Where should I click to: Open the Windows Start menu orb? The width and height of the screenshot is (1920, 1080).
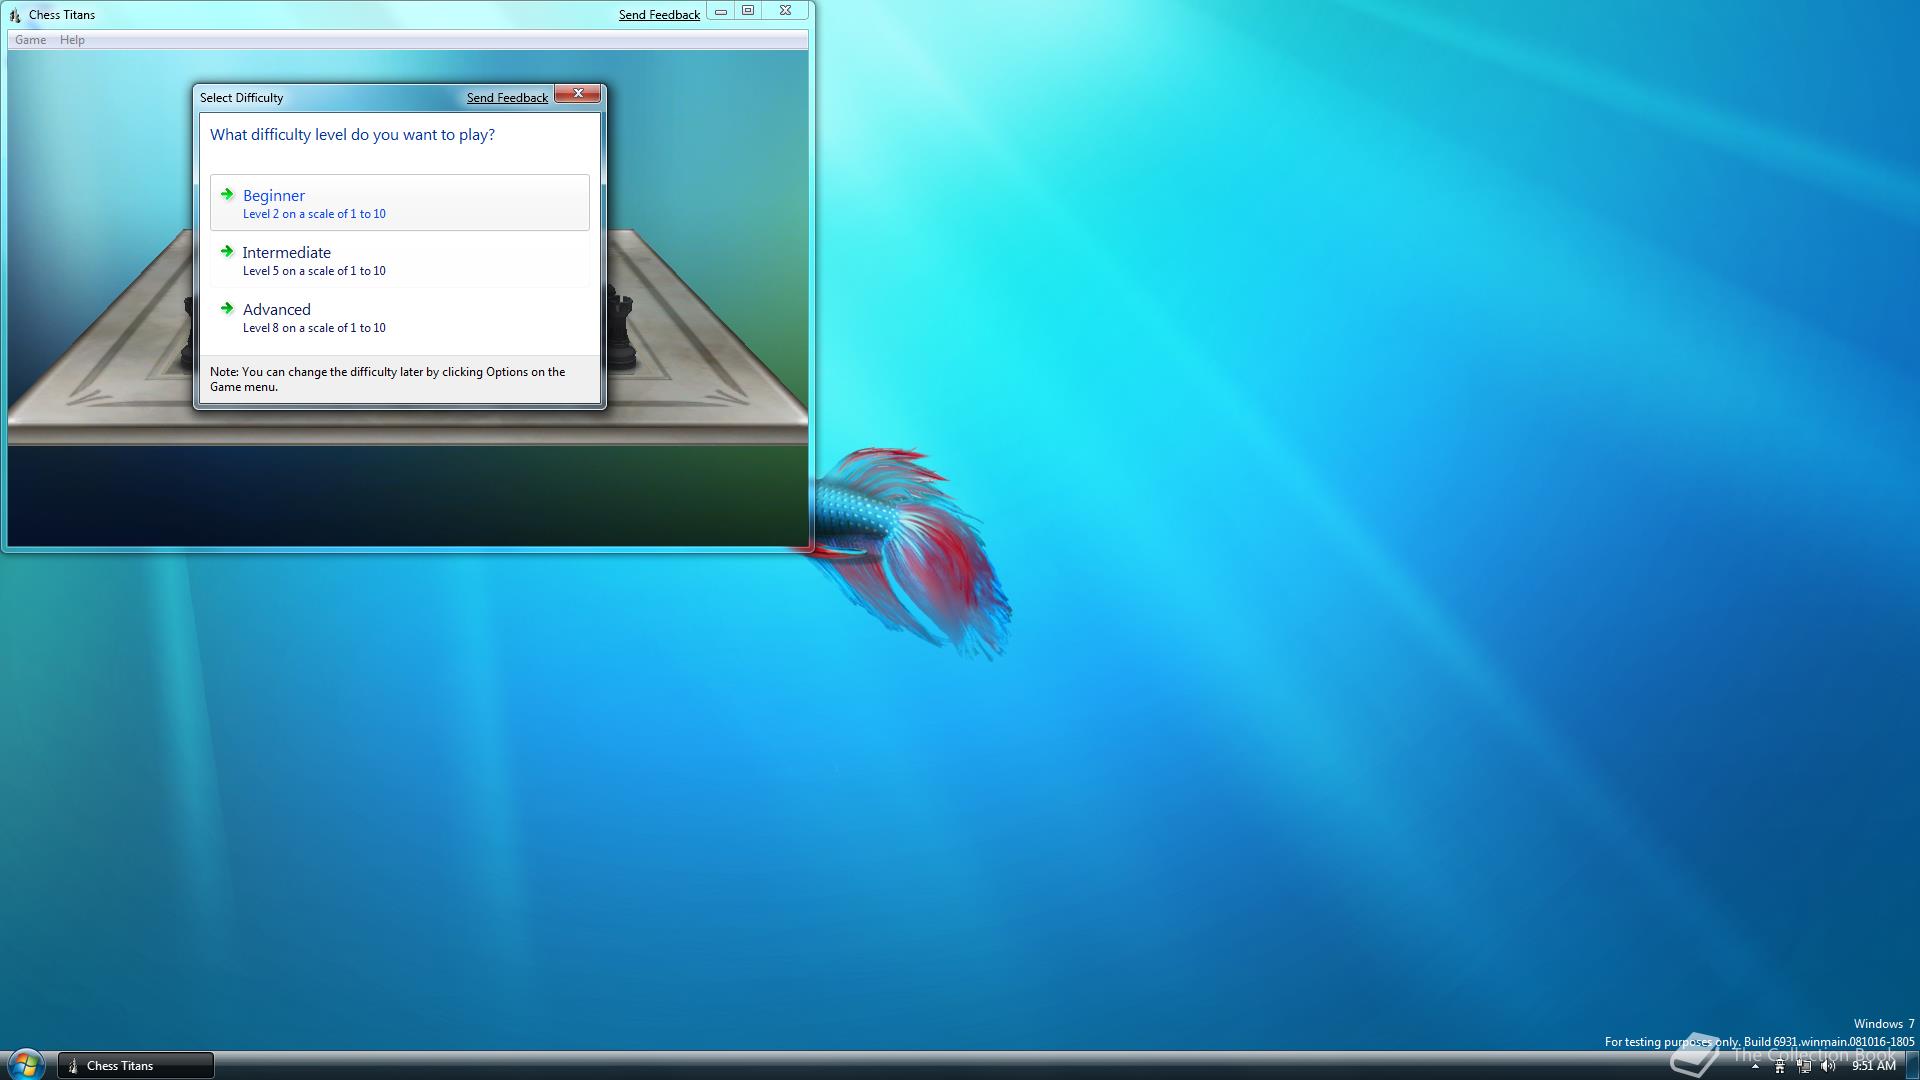point(26,1064)
